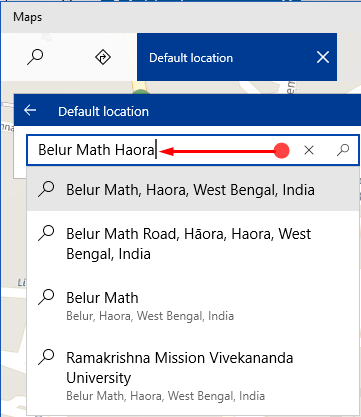
Task: Clear the search text with X
Action: click(309, 150)
